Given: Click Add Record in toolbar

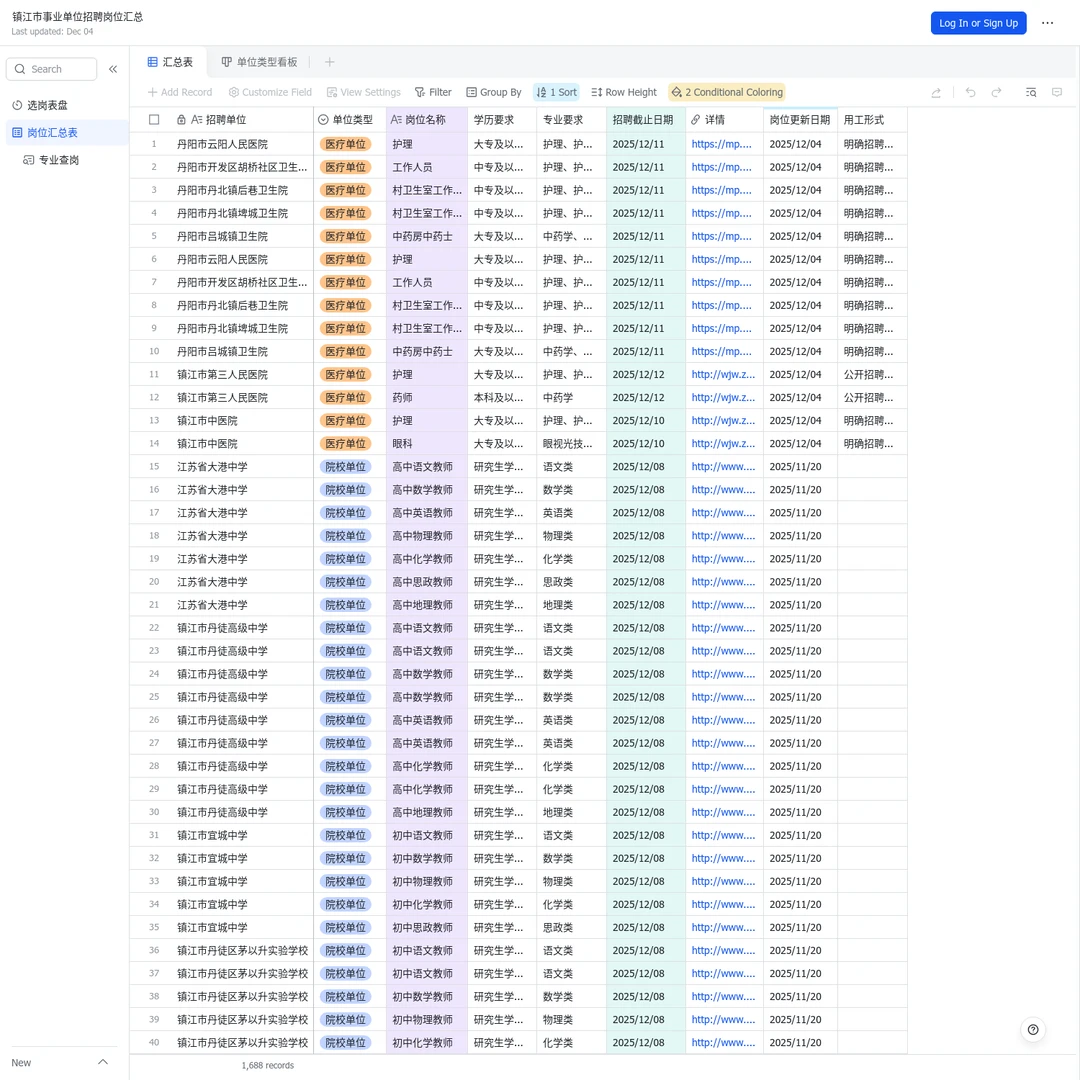Looking at the screenshot, I should click(x=180, y=92).
